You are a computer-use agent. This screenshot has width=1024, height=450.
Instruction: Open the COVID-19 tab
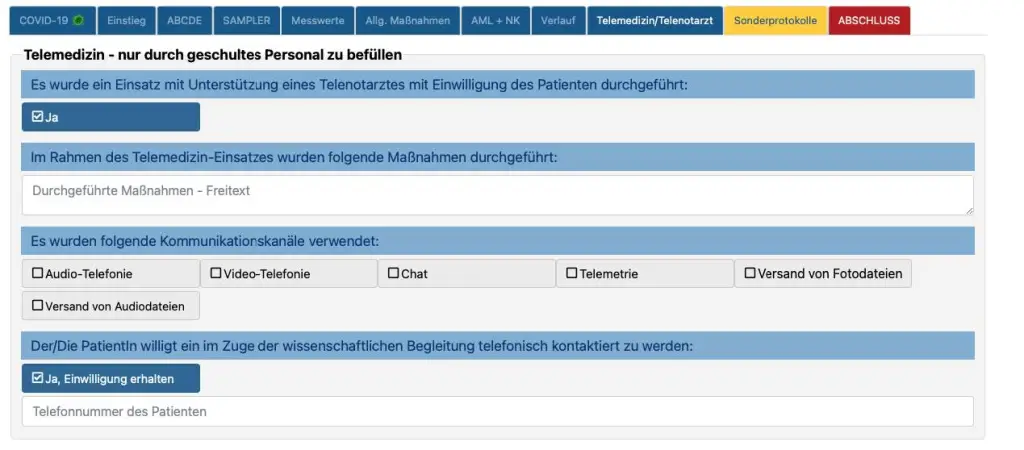click(x=51, y=20)
